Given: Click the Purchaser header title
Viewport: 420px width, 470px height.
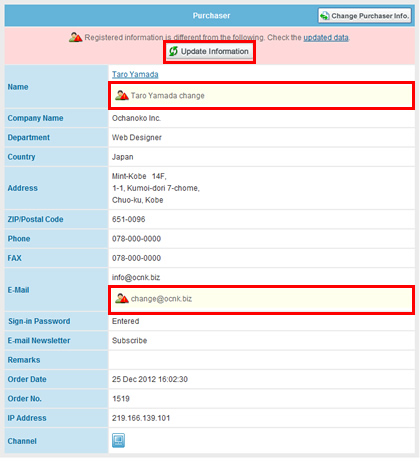Looking at the screenshot, I should [211, 16].
